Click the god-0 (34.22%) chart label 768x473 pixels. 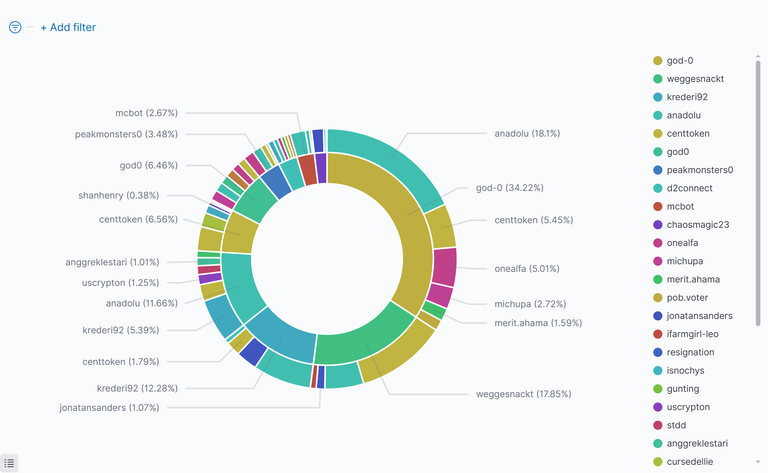(509, 188)
